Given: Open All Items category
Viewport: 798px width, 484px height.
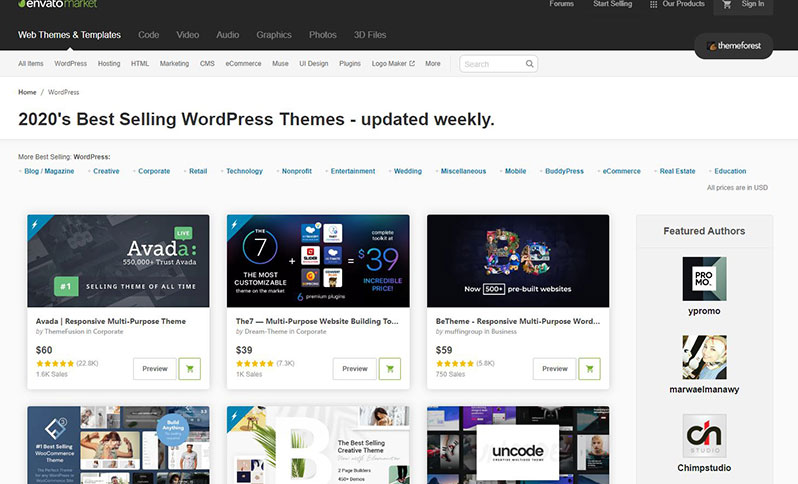Looking at the screenshot, I should tap(31, 64).
